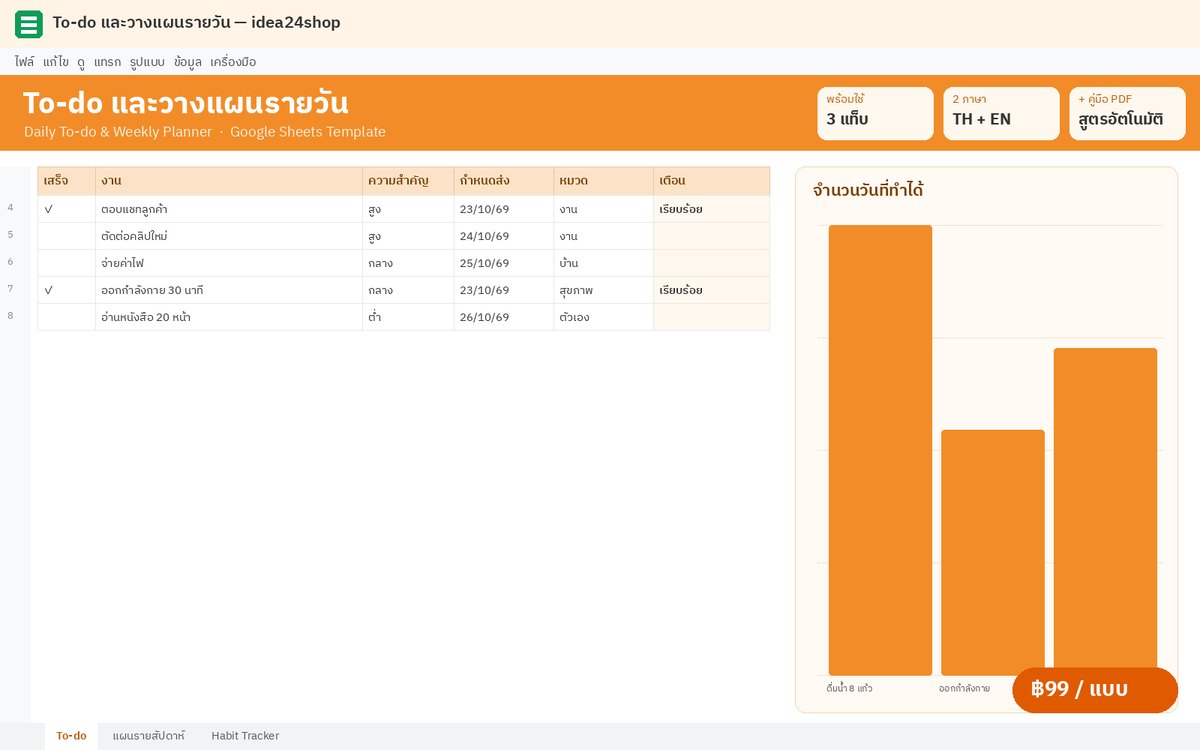Open the ข้อมูล menu
The height and width of the screenshot is (750, 1200).
[187, 62]
